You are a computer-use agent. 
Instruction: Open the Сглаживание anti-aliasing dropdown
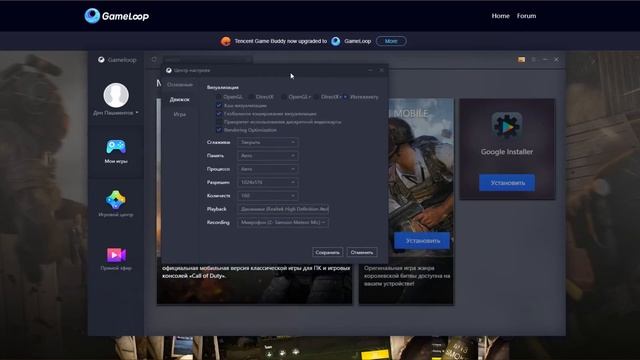click(268, 142)
